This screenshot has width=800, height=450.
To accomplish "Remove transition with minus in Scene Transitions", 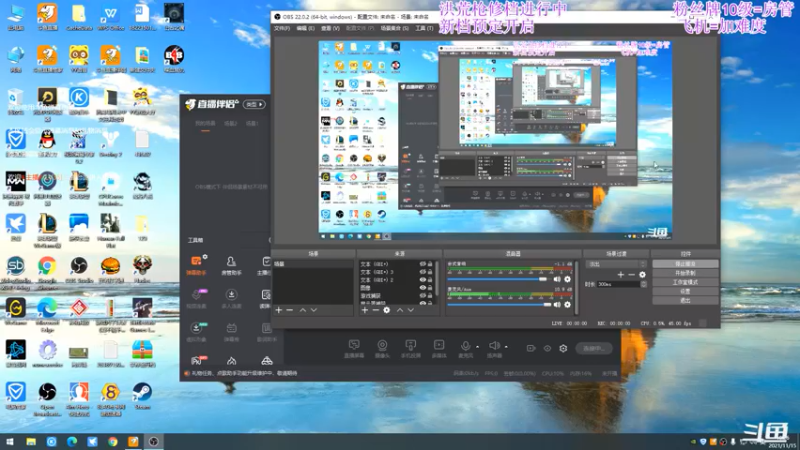I will [x=632, y=274].
